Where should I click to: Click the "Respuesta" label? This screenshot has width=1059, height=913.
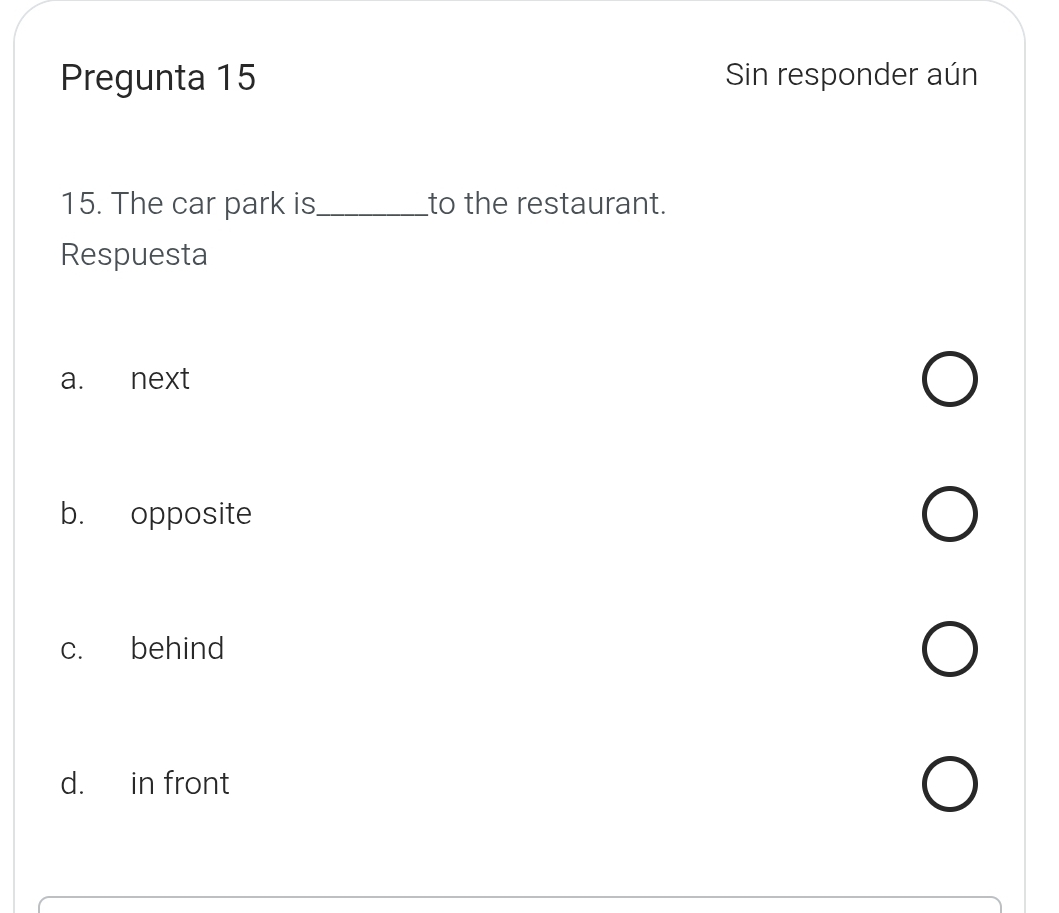click(134, 255)
